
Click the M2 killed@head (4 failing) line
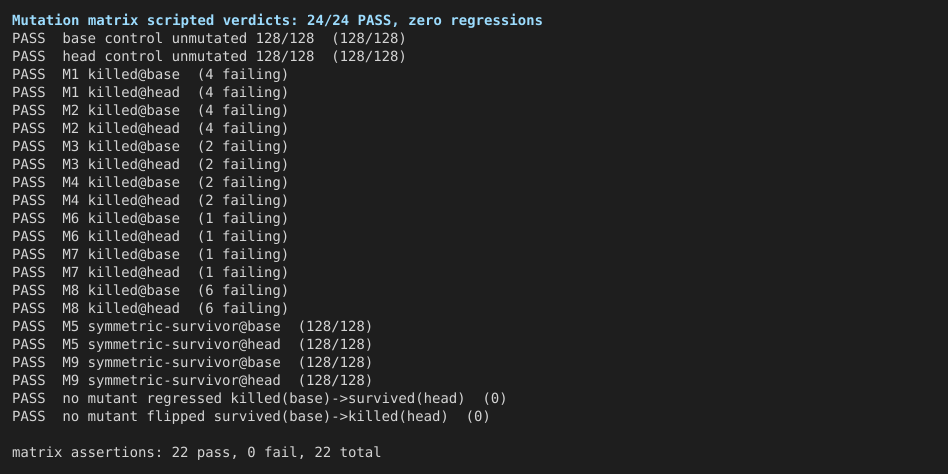tap(150, 129)
